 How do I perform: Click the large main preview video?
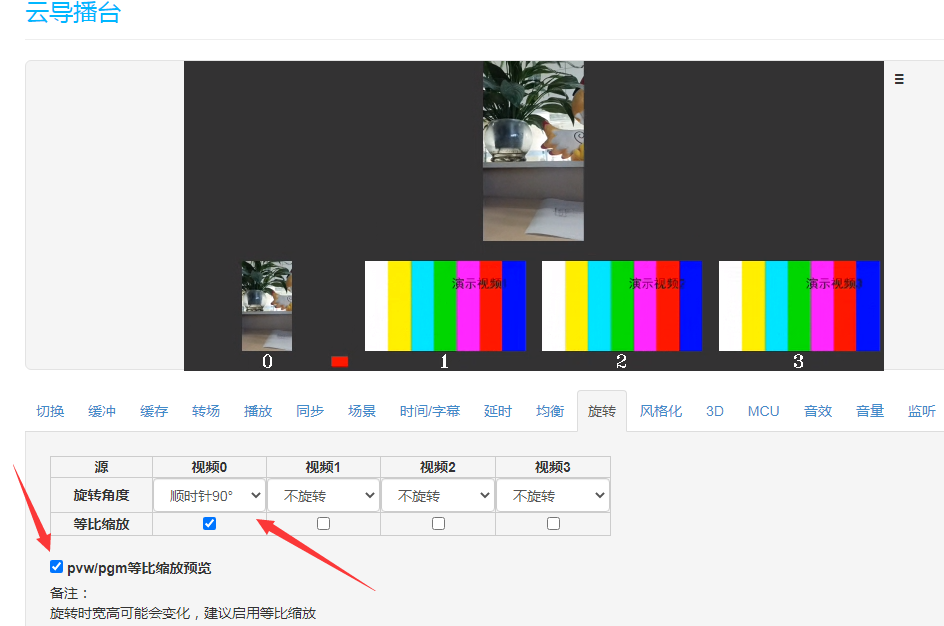[533, 150]
